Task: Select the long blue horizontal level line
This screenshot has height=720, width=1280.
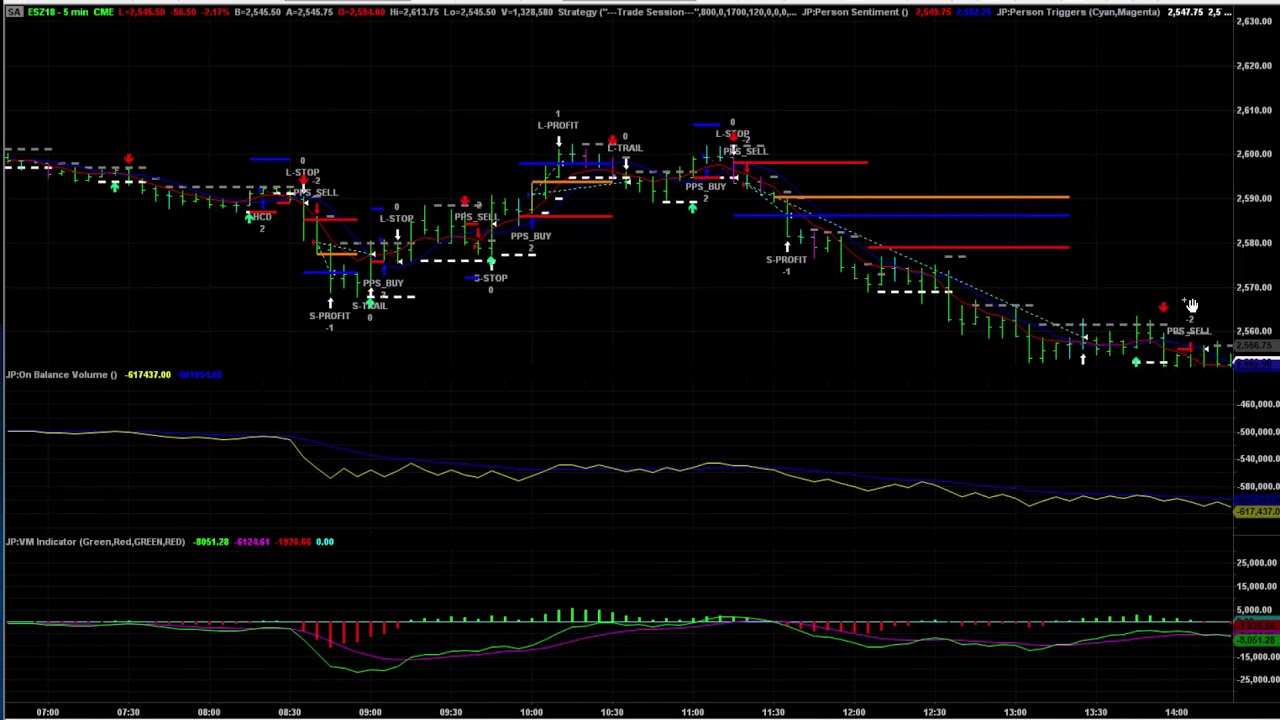Action: [901, 215]
